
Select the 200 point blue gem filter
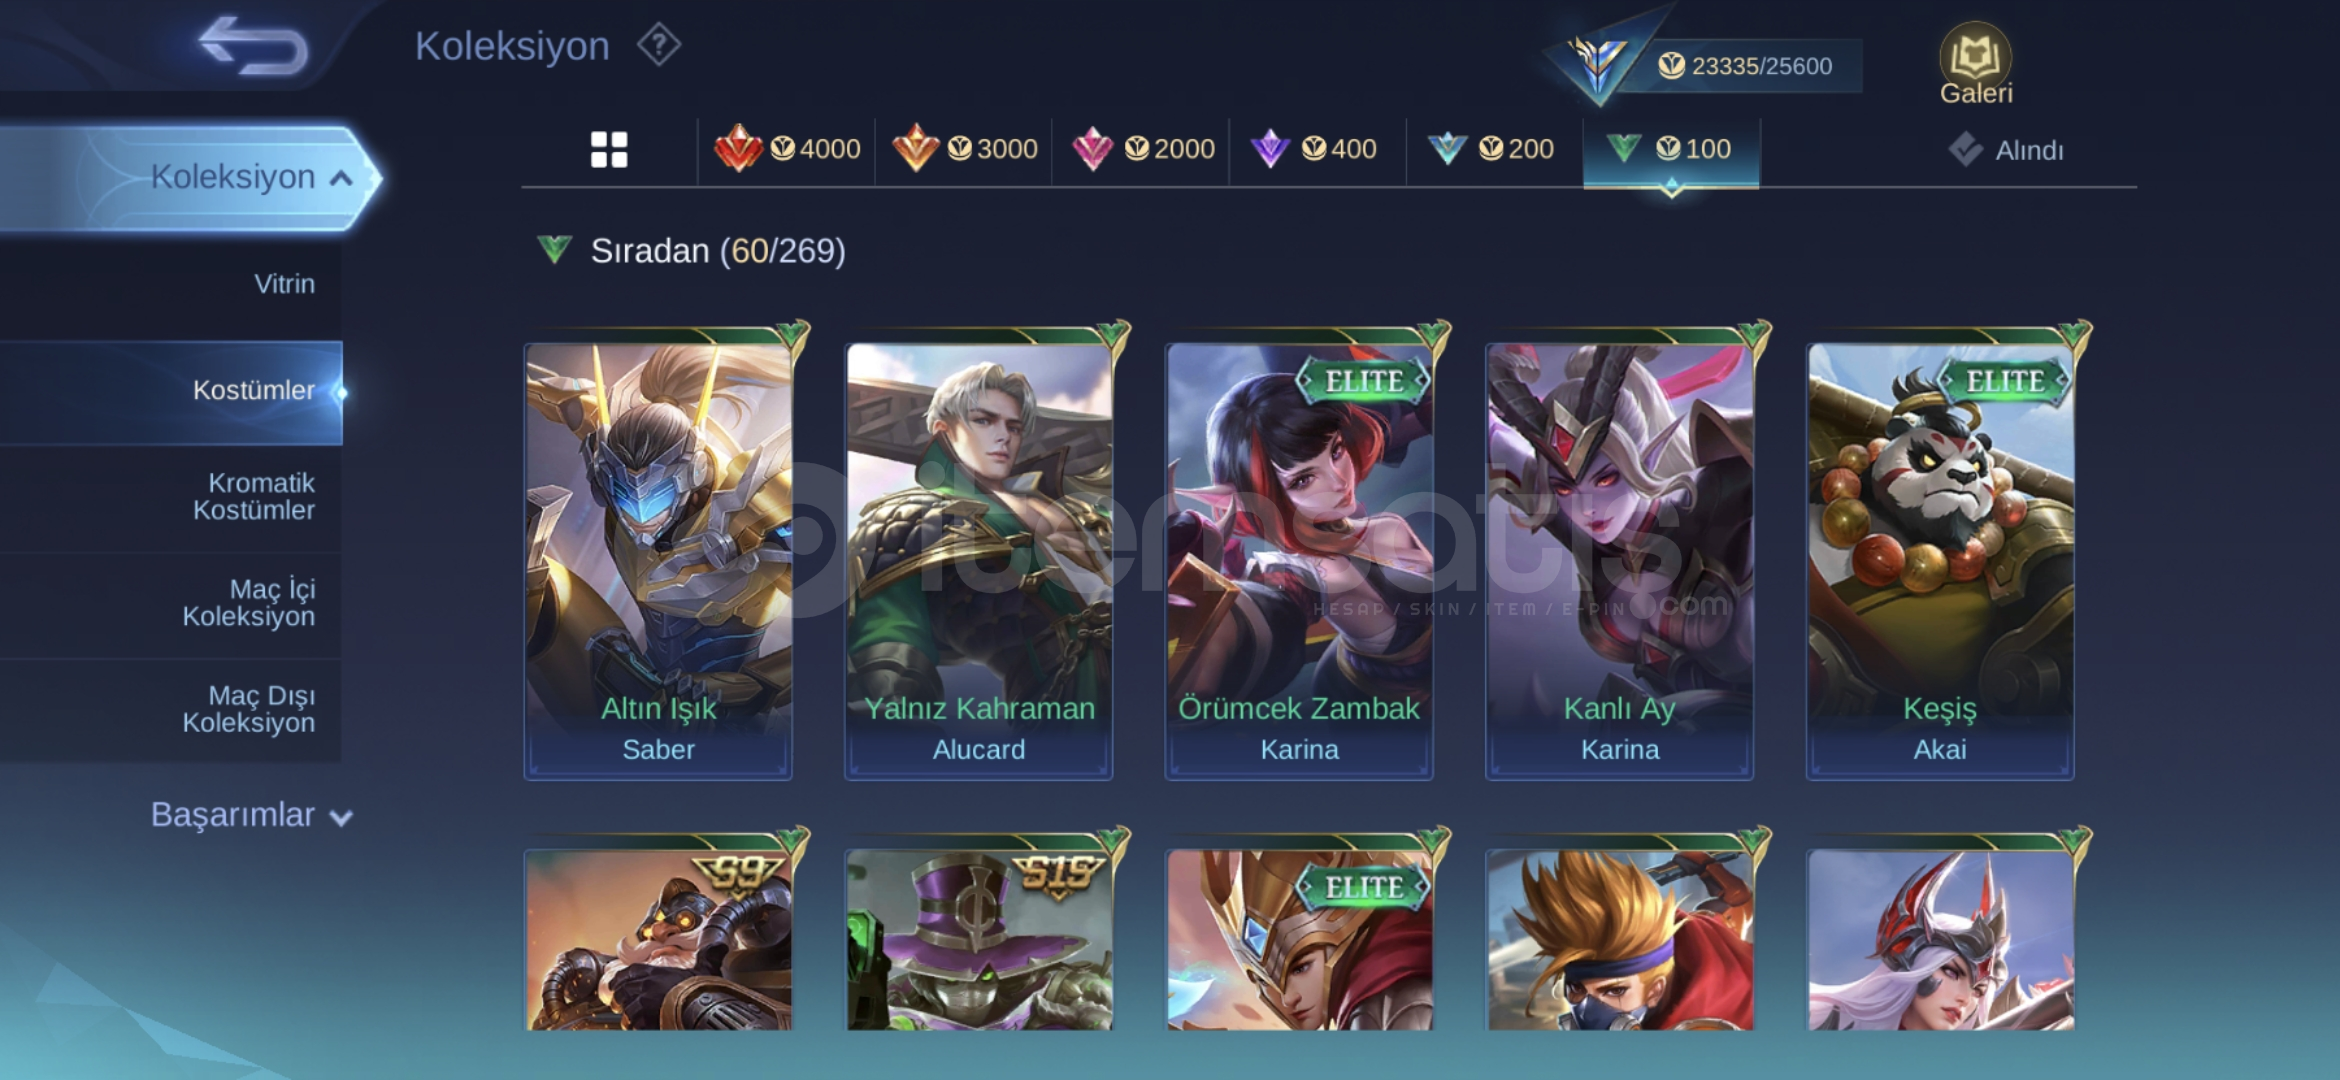[x=1490, y=149]
